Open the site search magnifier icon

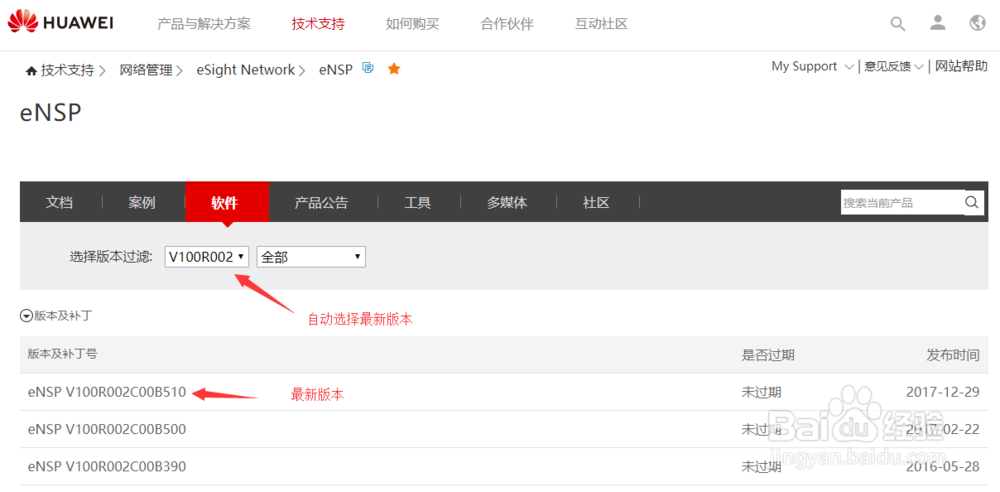point(897,24)
